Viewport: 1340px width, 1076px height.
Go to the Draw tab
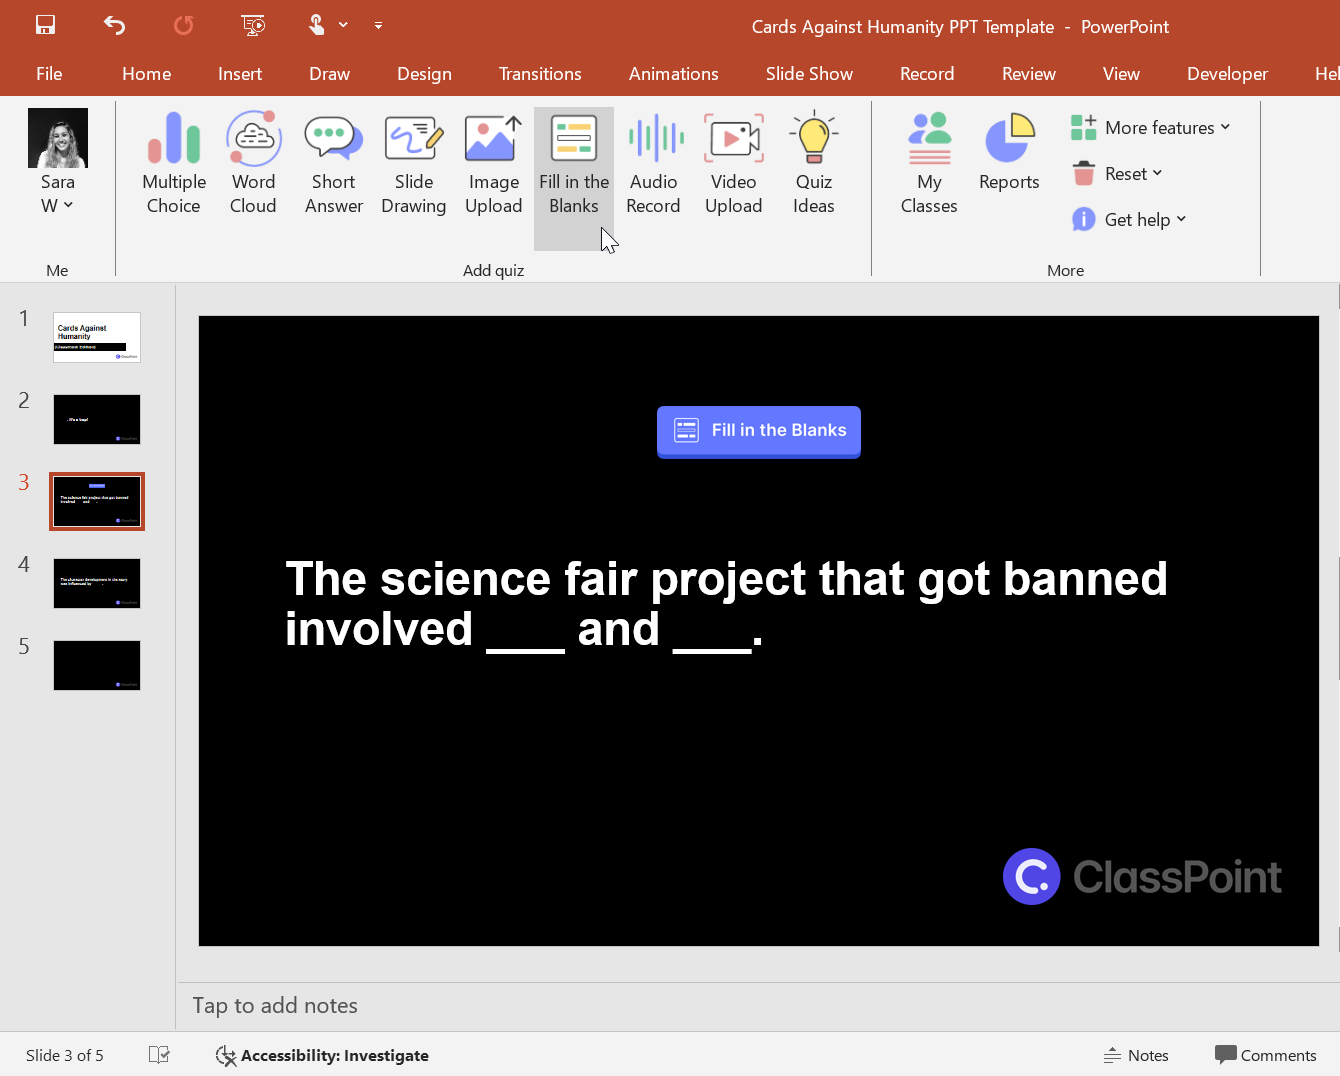[329, 74]
